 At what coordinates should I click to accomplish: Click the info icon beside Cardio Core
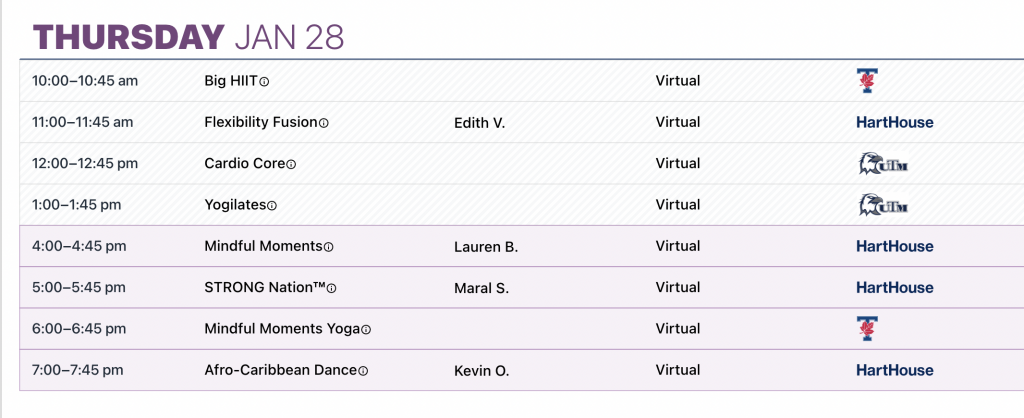pos(292,164)
